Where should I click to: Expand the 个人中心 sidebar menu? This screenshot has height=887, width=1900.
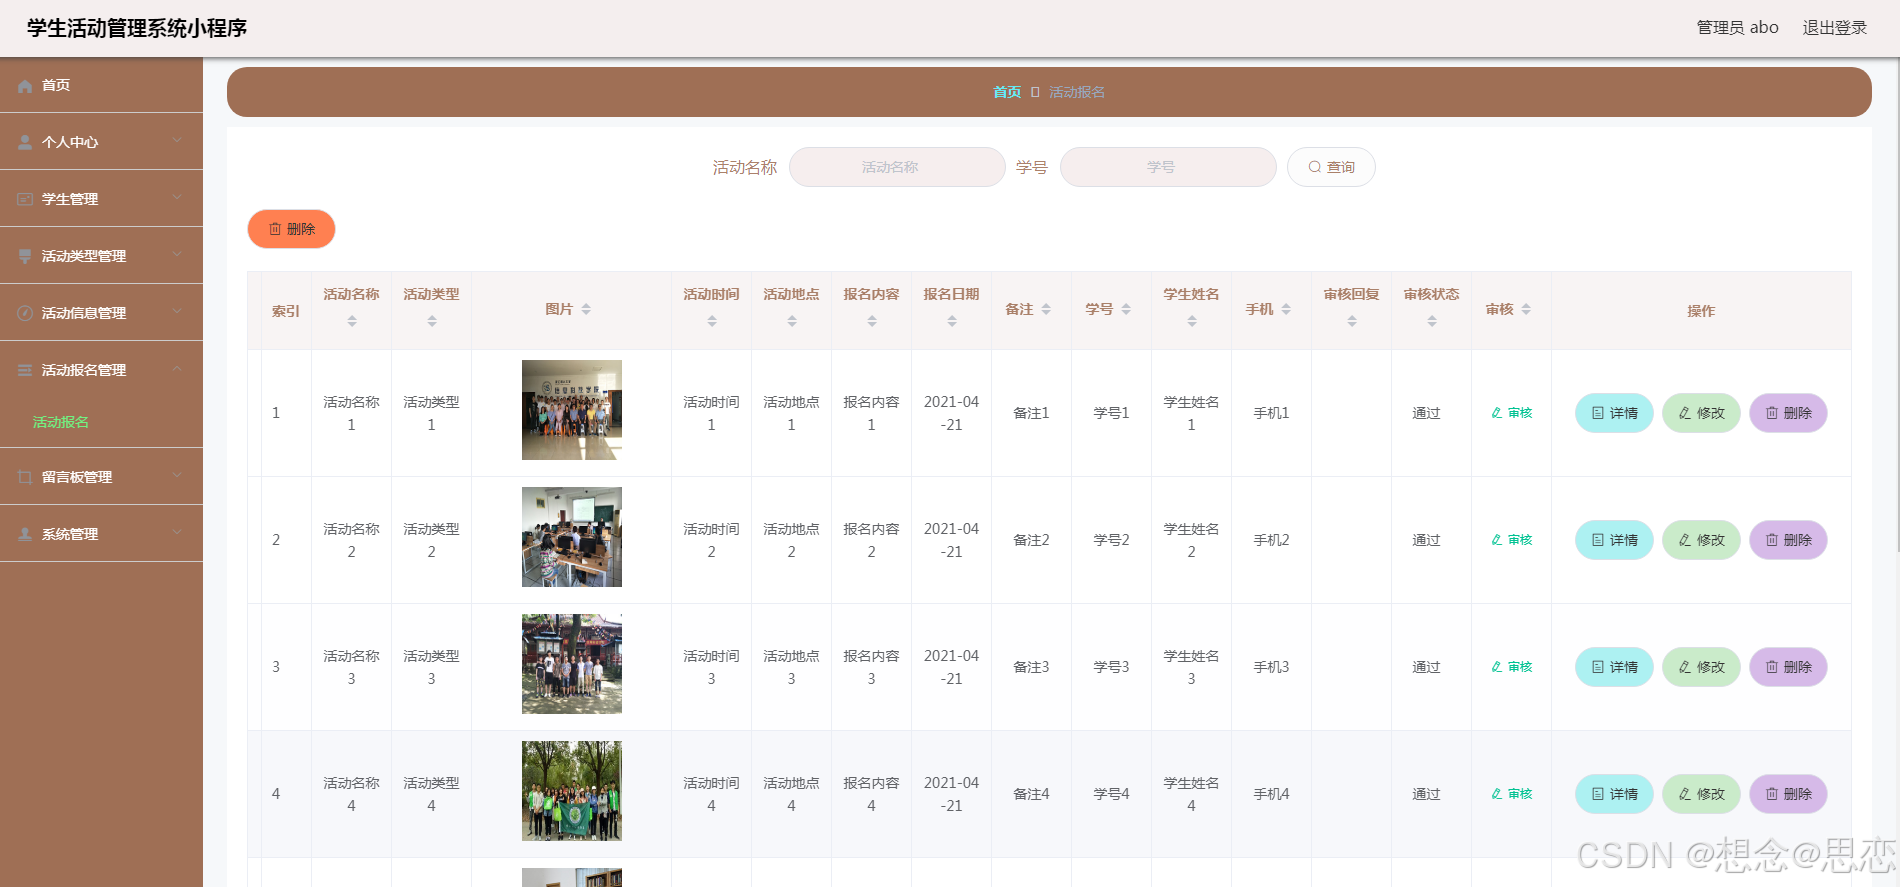point(101,142)
